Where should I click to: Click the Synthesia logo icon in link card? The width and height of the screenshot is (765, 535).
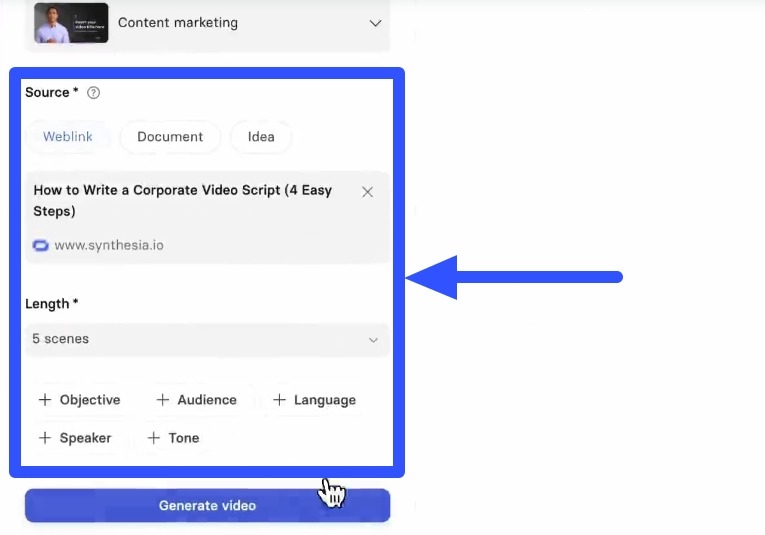pyautogui.click(x=41, y=245)
